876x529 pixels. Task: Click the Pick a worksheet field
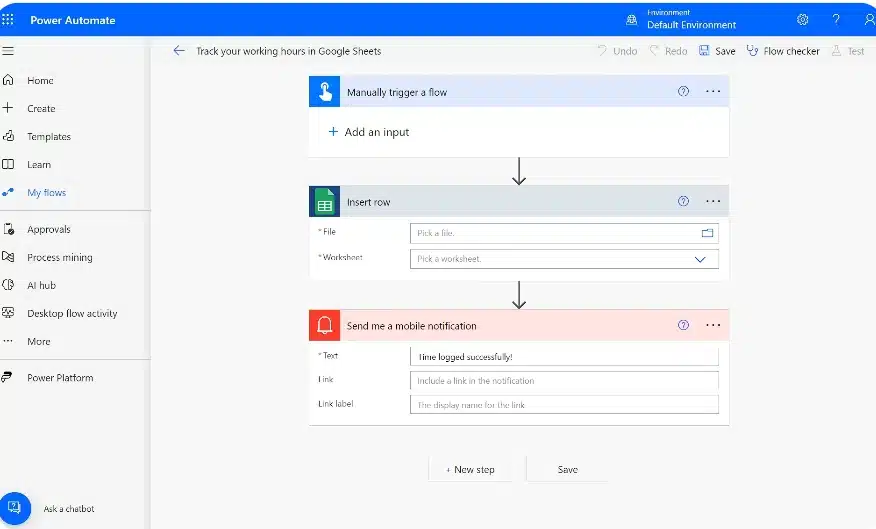pyautogui.click(x=564, y=259)
